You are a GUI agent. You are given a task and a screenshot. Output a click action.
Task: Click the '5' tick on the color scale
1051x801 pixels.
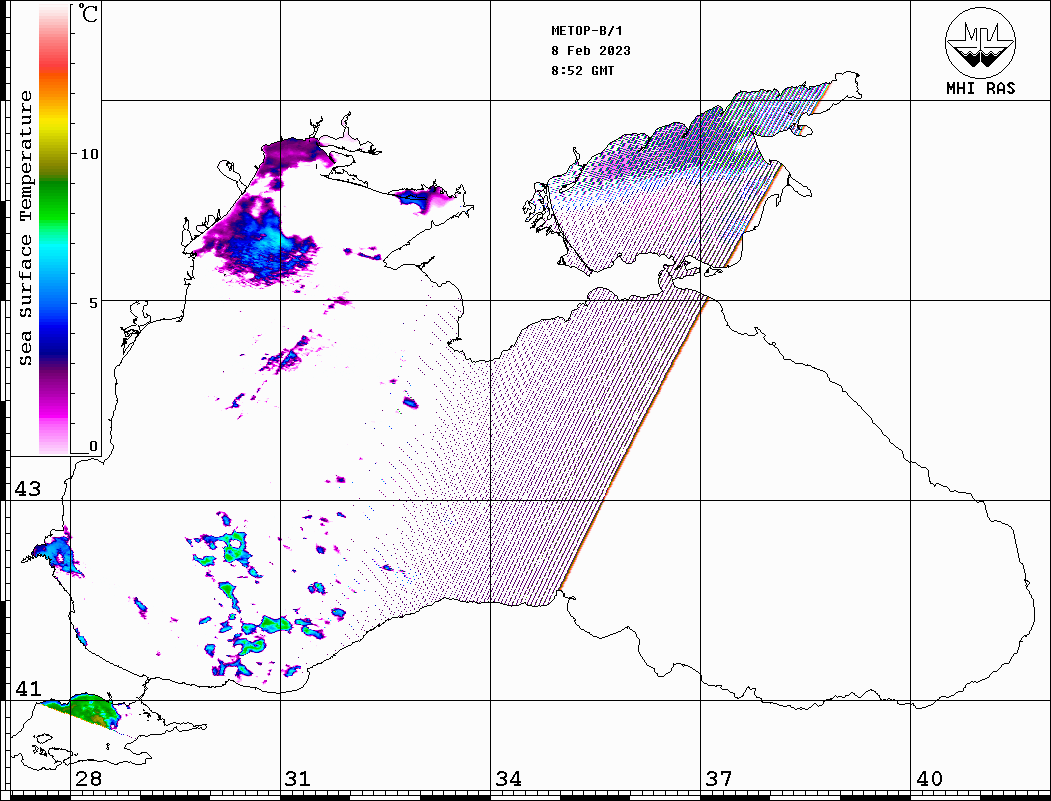(x=94, y=303)
